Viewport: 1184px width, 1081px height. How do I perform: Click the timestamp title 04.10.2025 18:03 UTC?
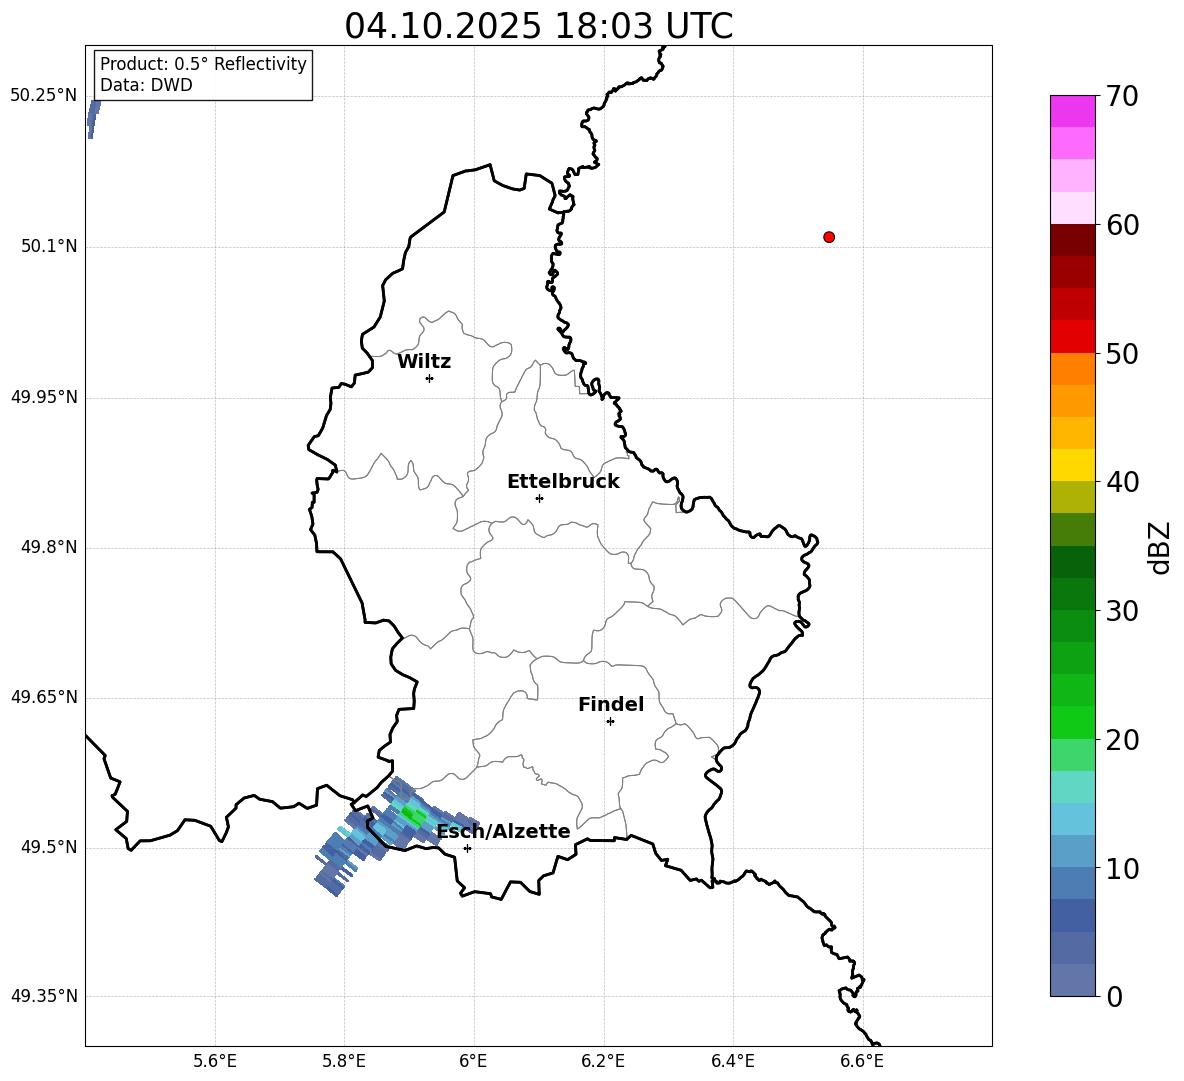538,26
